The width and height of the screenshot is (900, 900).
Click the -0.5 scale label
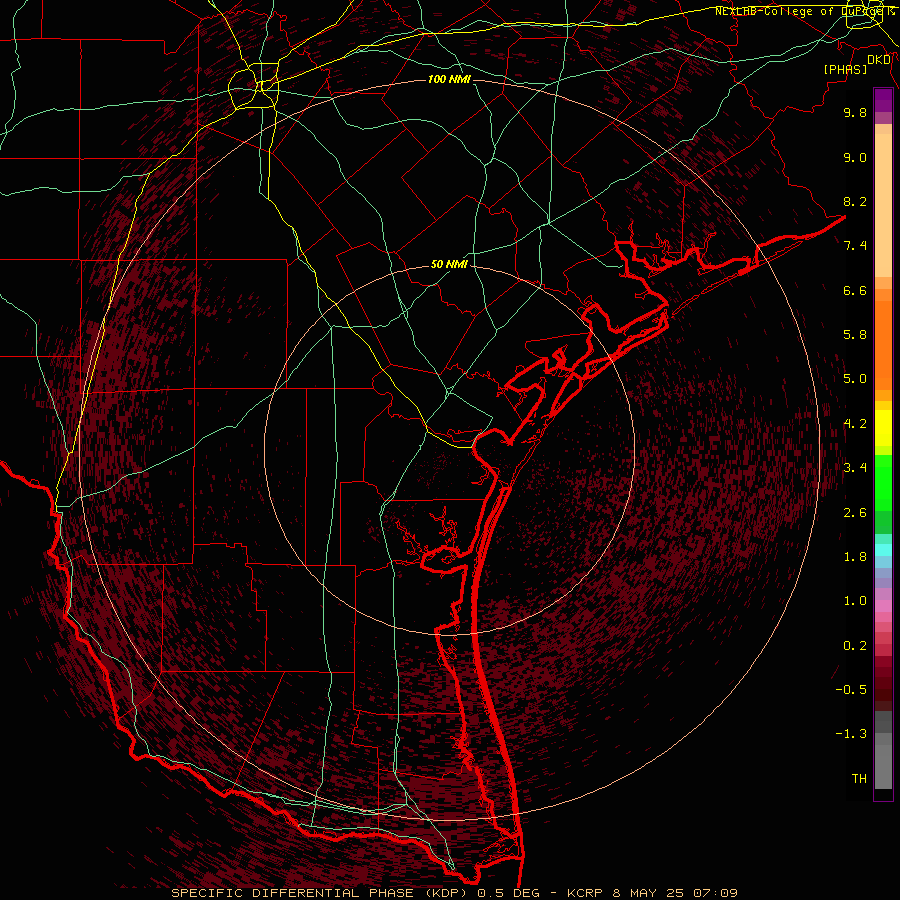pos(851,690)
